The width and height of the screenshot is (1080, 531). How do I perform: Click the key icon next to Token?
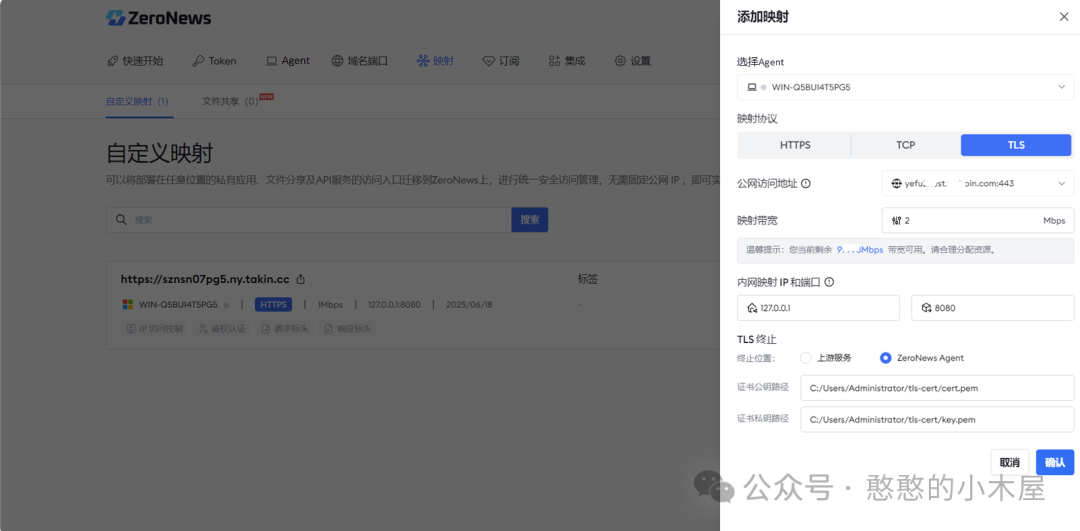pos(198,61)
